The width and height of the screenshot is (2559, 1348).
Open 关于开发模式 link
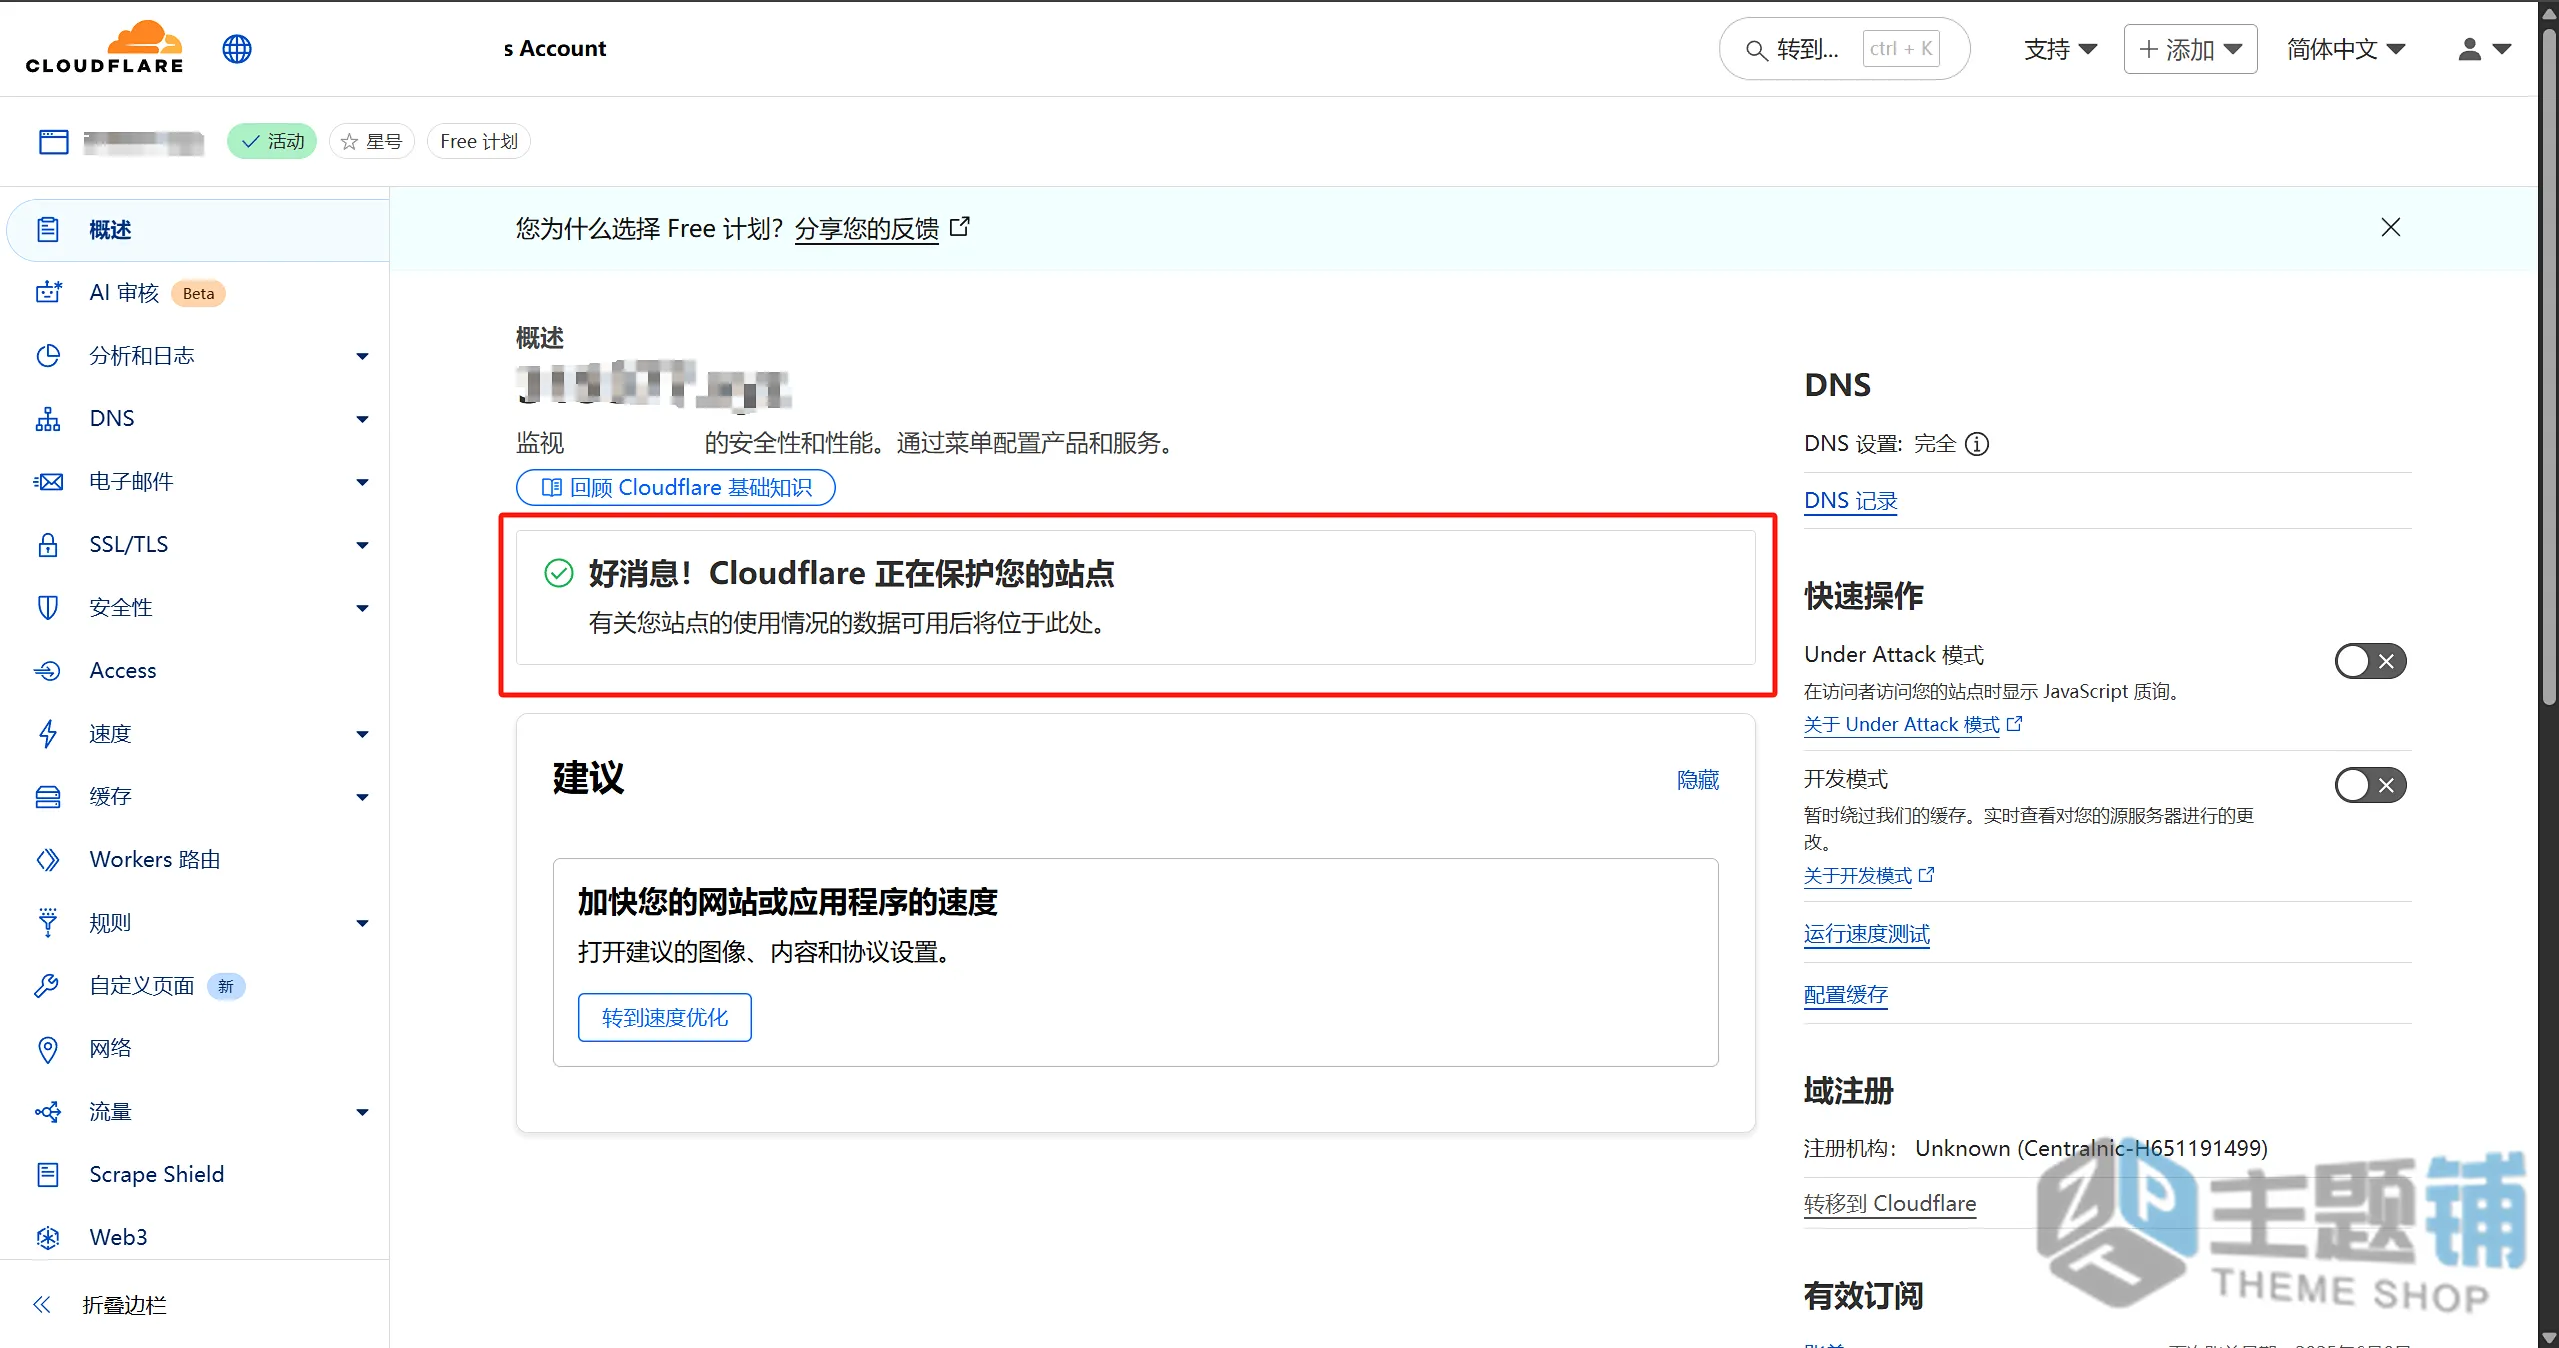tap(1858, 876)
